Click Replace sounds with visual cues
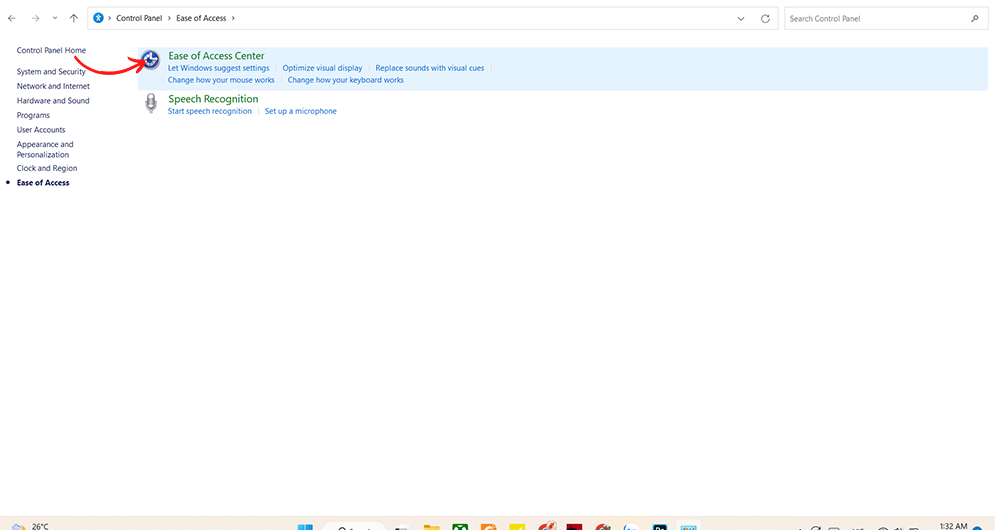Screen dimensions: 1000x530 [429, 68]
